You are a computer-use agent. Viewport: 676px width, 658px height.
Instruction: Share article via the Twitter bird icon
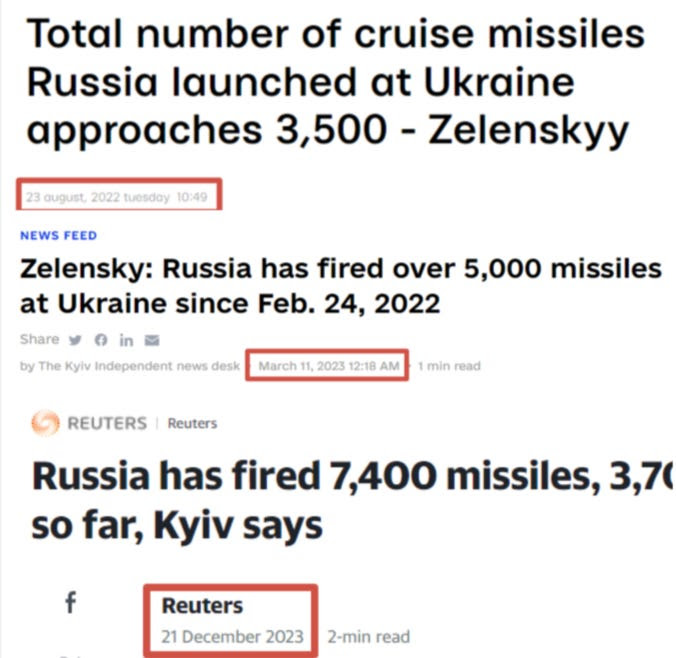pos(75,340)
